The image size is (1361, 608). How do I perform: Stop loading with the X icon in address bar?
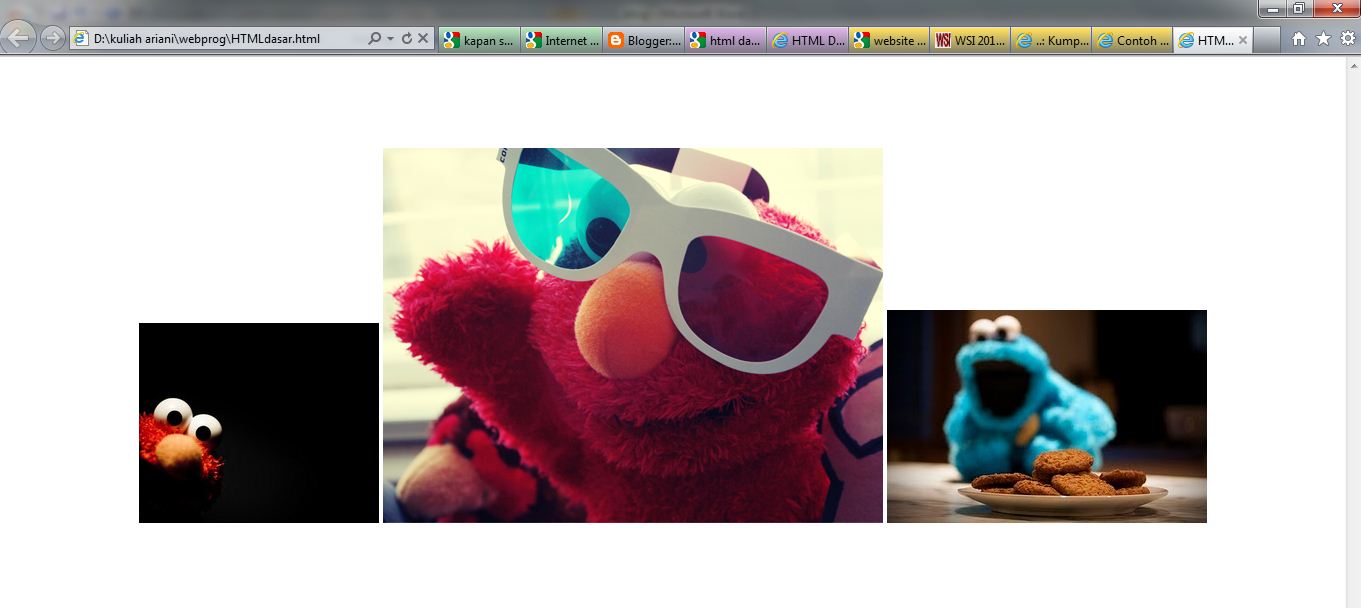(423, 39)
